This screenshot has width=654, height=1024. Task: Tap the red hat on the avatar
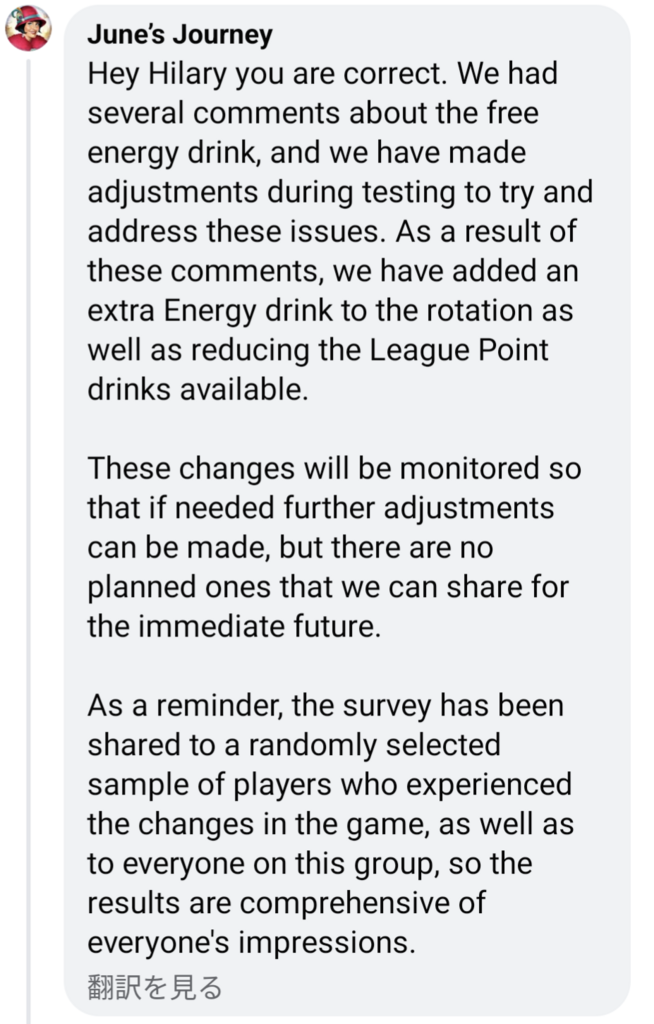pyautogui.click(x=31, y=17)
